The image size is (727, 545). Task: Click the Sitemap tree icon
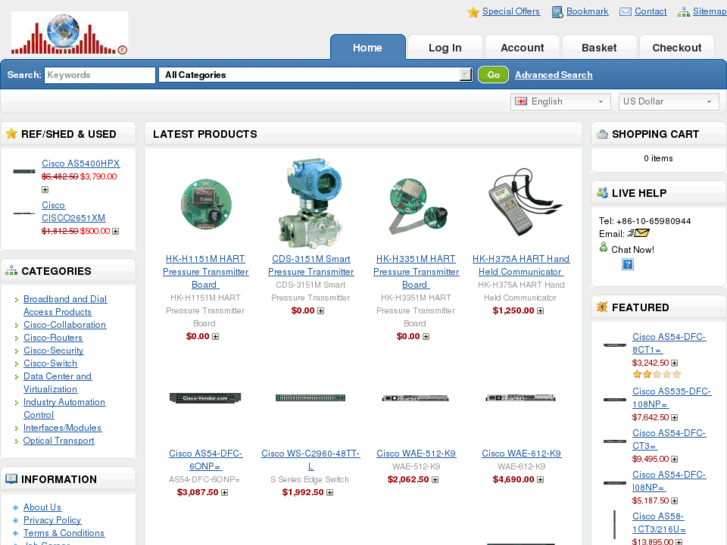pyautogui.click(x=683, y=12)
